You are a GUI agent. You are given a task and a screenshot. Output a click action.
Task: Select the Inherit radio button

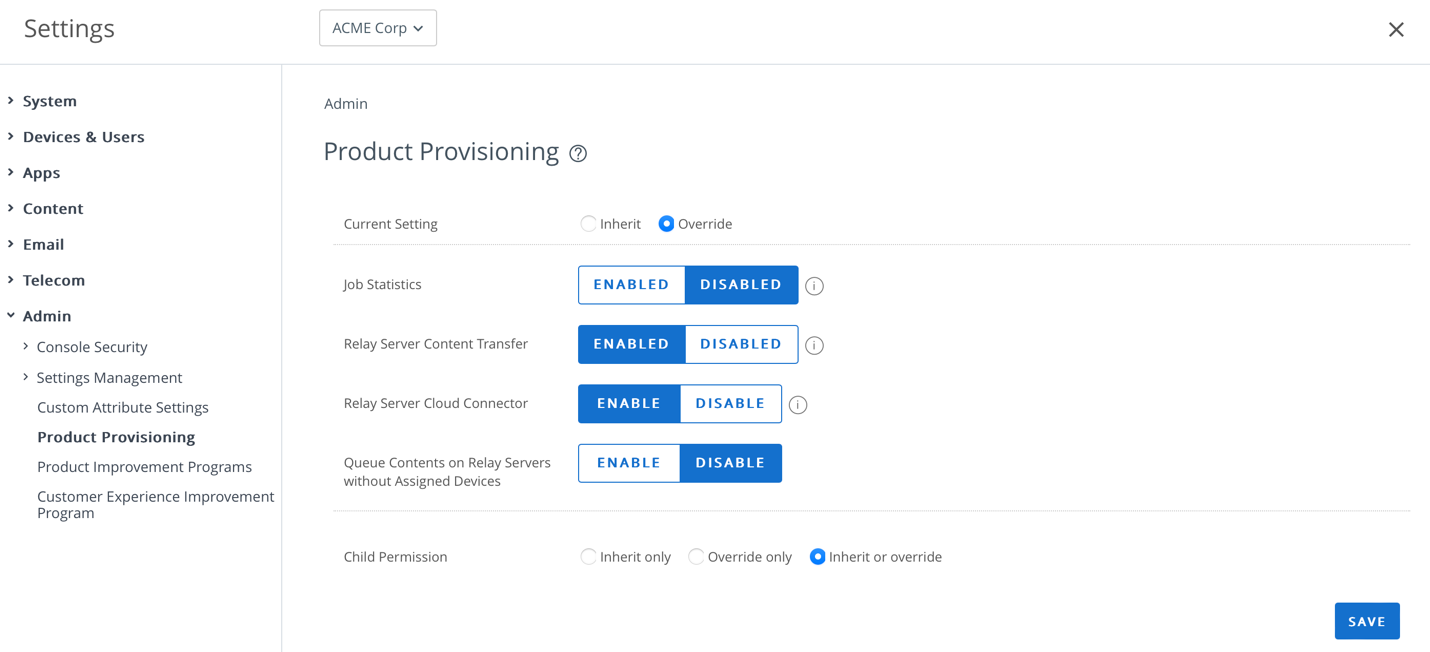pos(588,224)
